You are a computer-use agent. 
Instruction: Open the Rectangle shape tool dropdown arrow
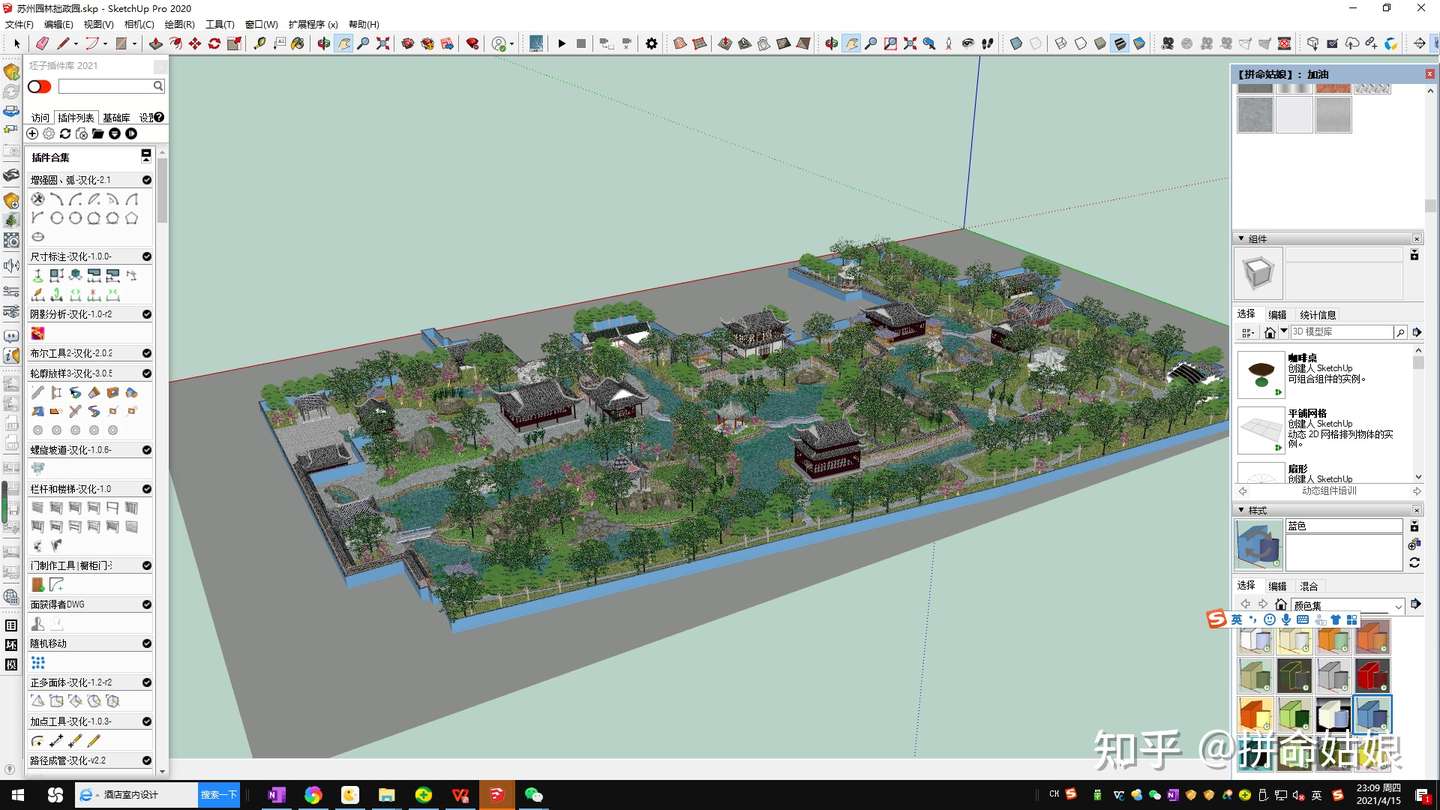pyautogui.click(x=134, y=44)
